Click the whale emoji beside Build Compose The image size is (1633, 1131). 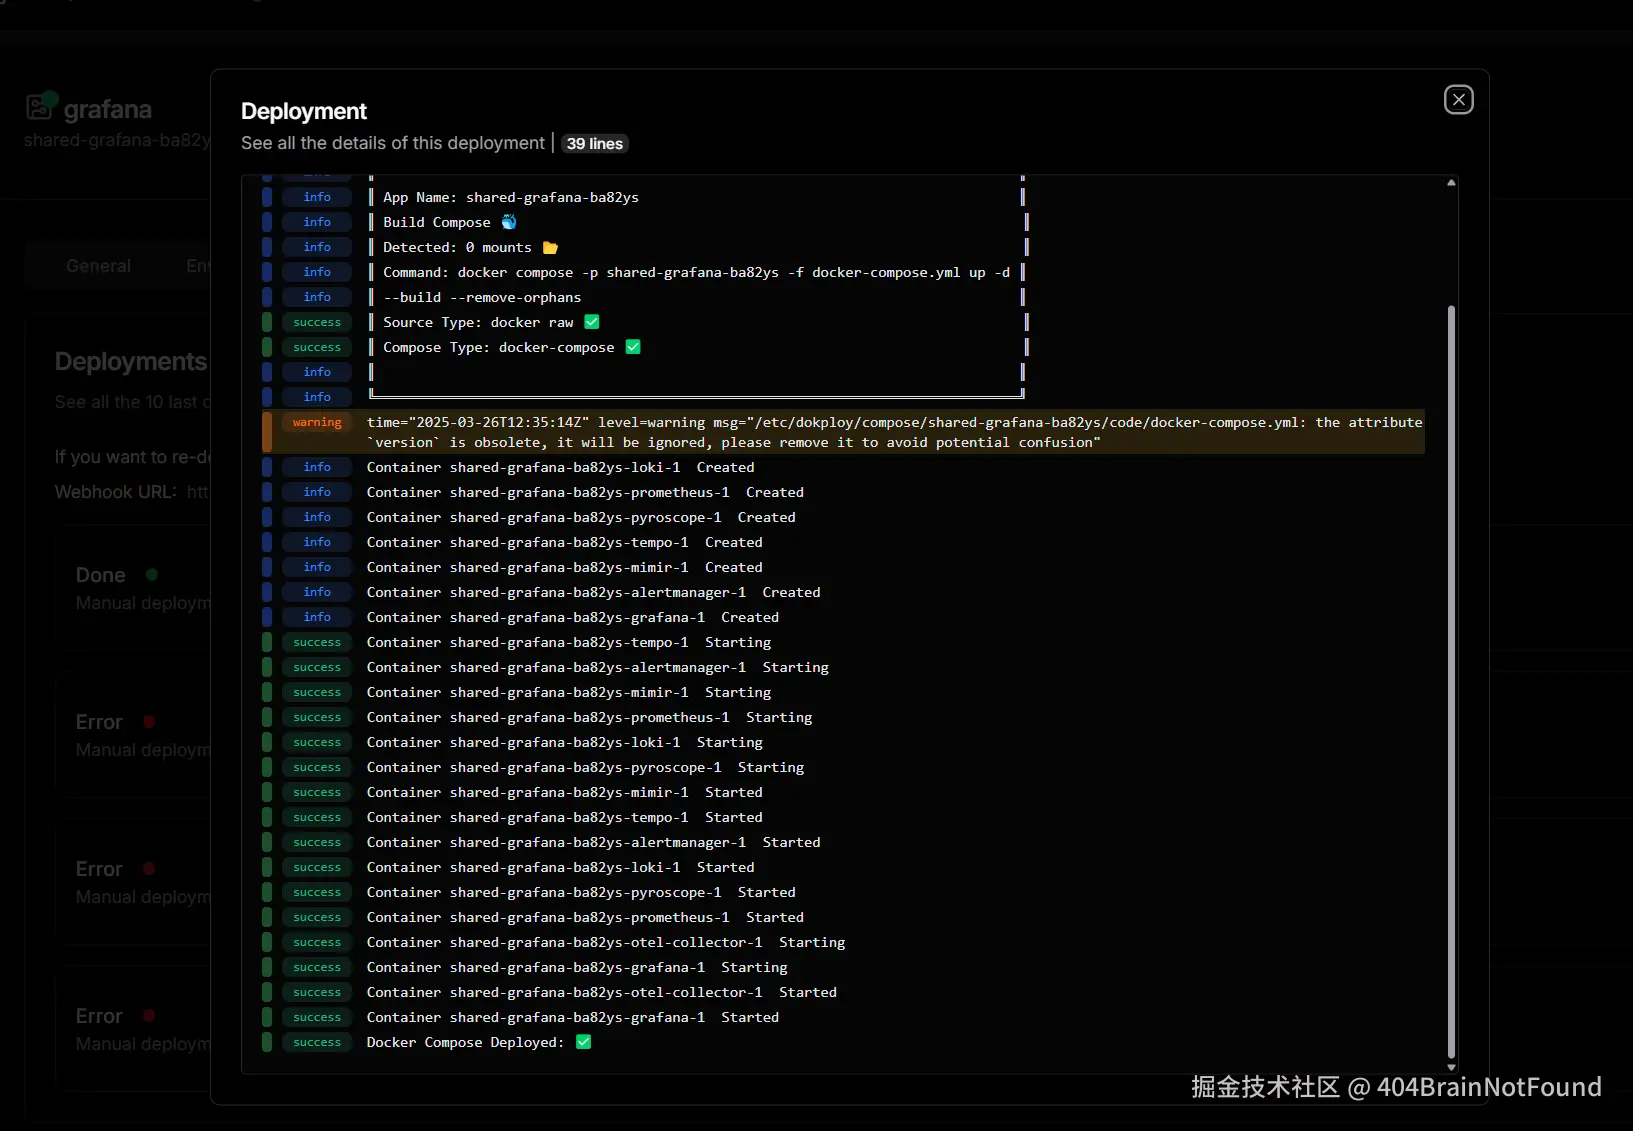(x=509, y=222)
